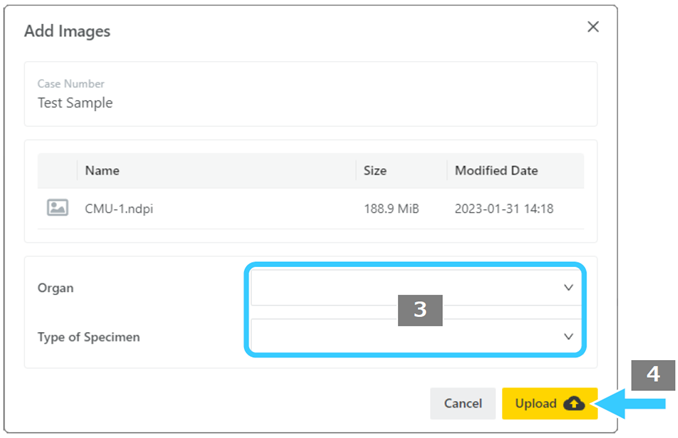Click the Organ label
Screen dimensions: 678x438
[55, 288]
